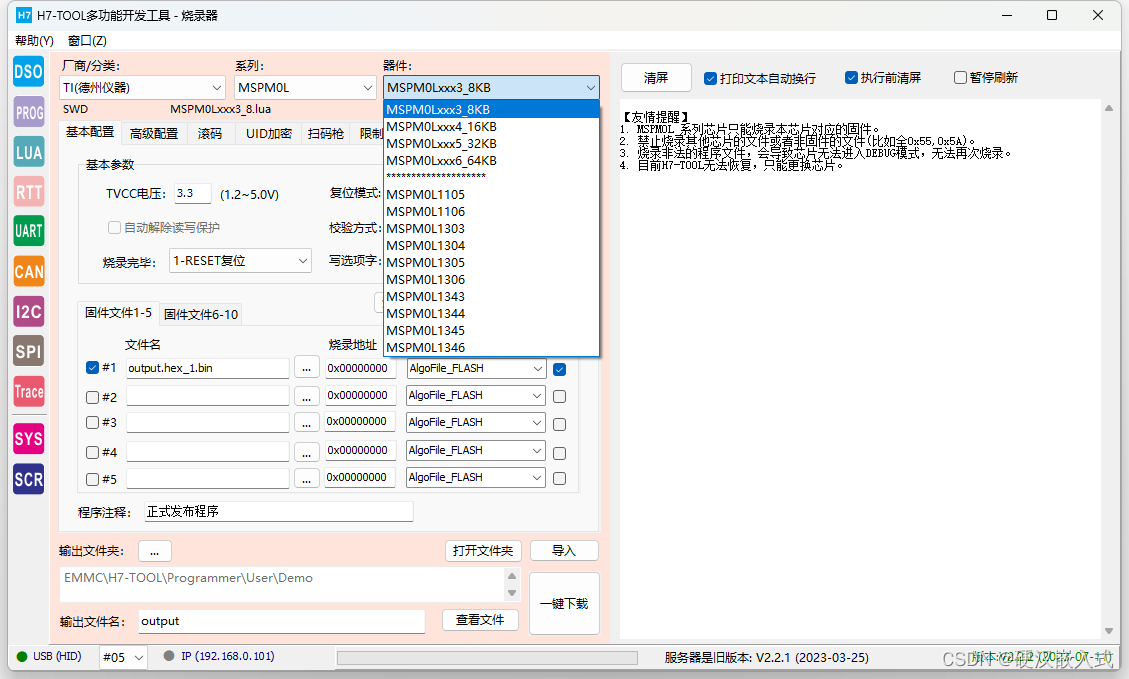Screen dimensions: 1129x679
Task: Toggle firmware file #1 checkbox
Action: coord(92,368)
